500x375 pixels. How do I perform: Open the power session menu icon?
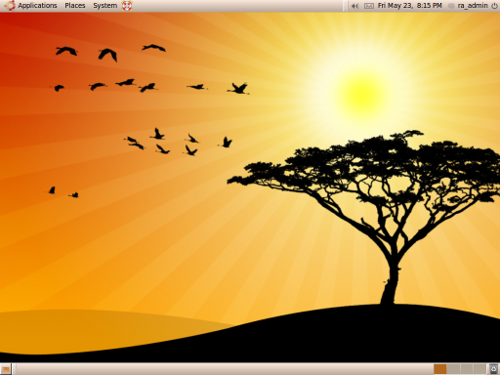coord(494,6)
